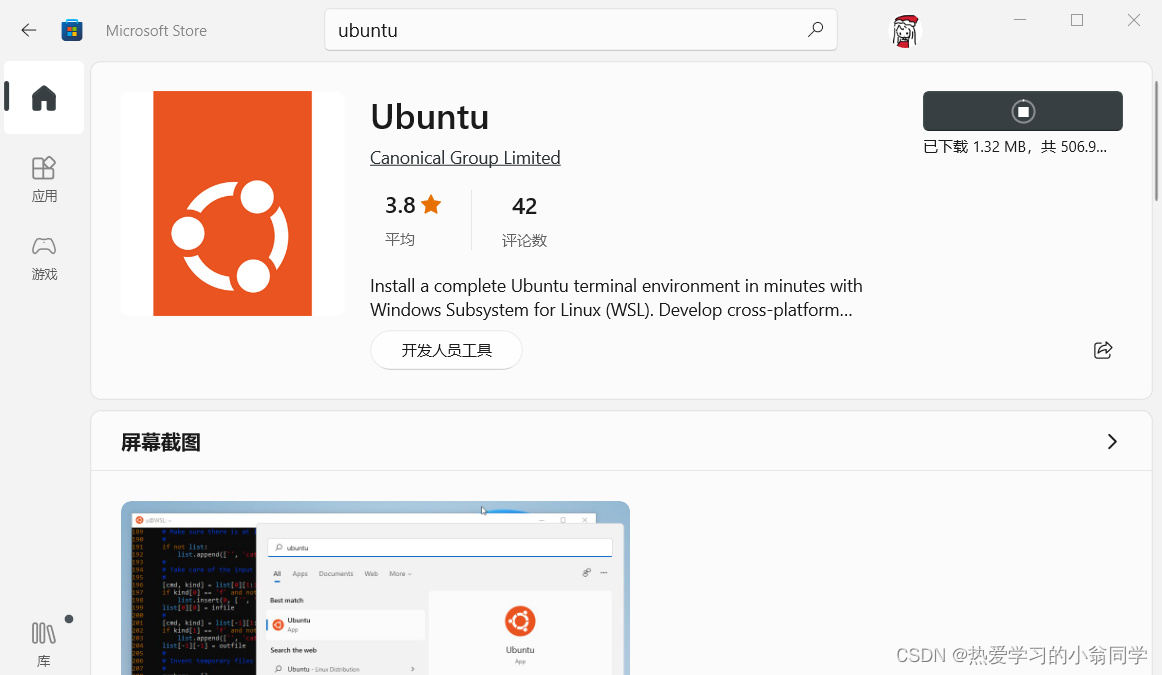
Task: Go back with the arrow icon
Action: [29, 30]
